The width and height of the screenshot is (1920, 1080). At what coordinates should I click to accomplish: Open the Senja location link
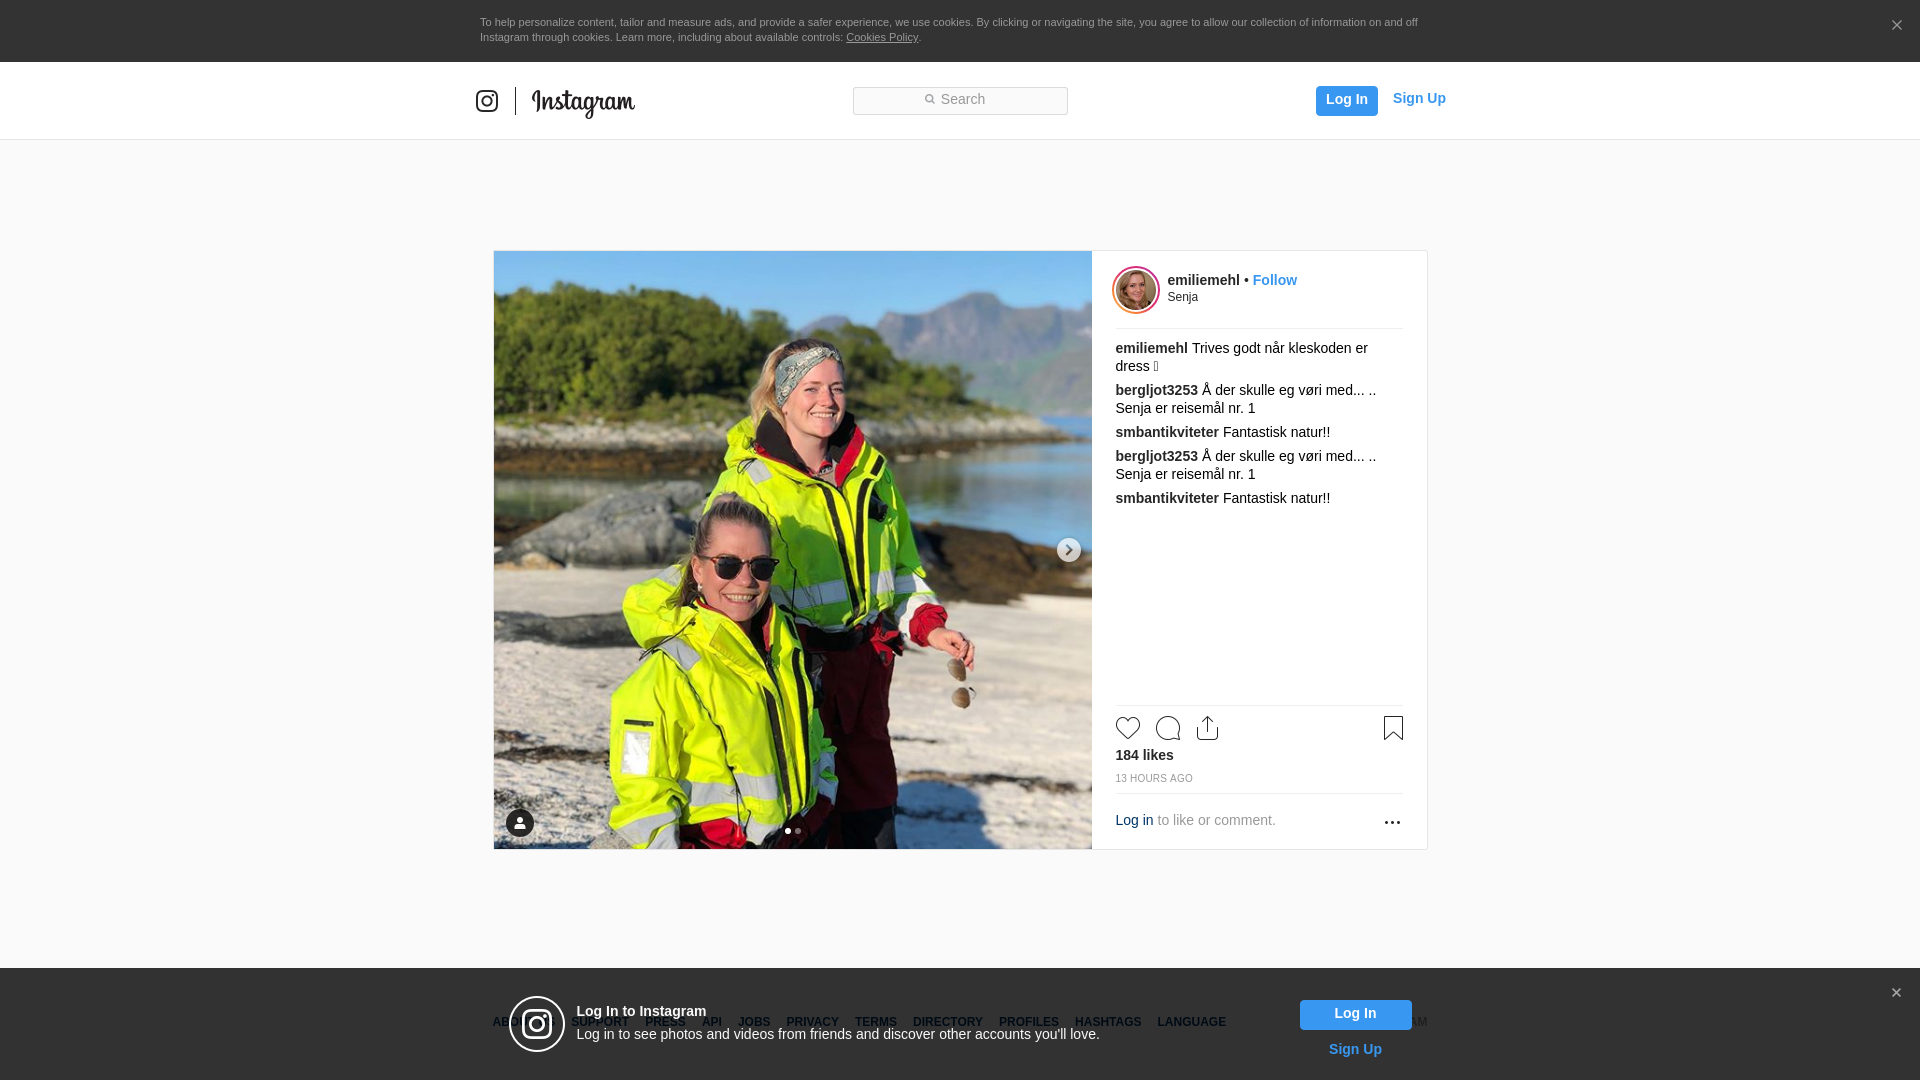tap(1182, 297)
